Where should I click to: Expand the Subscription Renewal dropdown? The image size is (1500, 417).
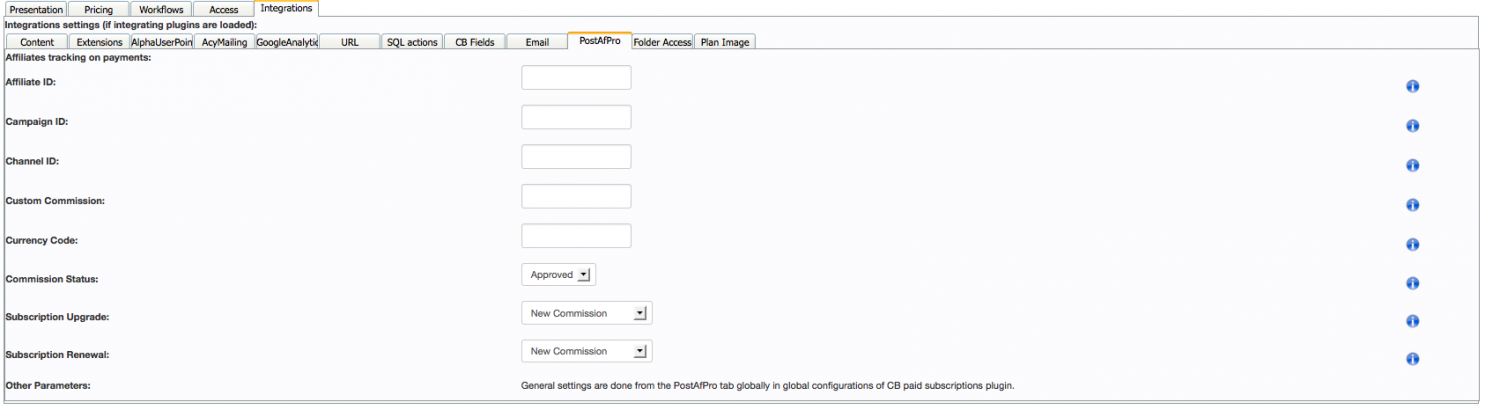pyautogui.click(x=587, y=351)
